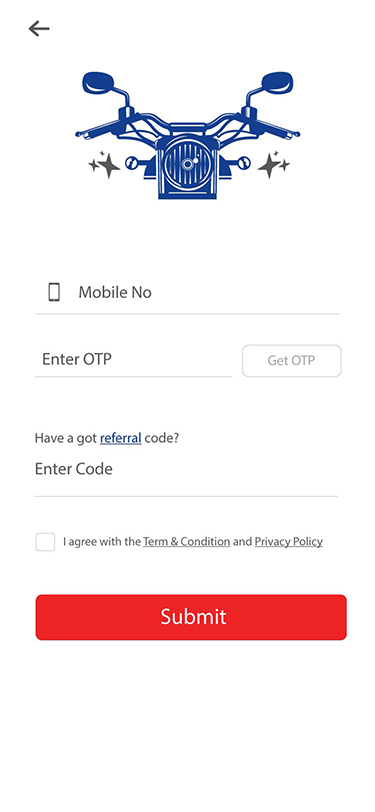Focus the Enter OTP field
Viewport: 375px width, 812px height.
[134, 359]
